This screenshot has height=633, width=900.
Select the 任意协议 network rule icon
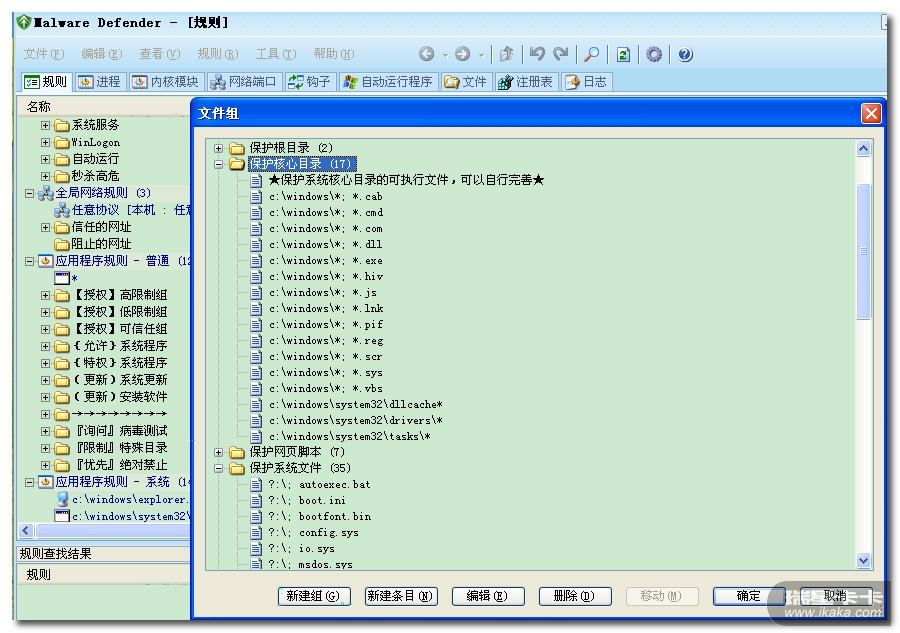pyautogui.click(x=62, y=211)
